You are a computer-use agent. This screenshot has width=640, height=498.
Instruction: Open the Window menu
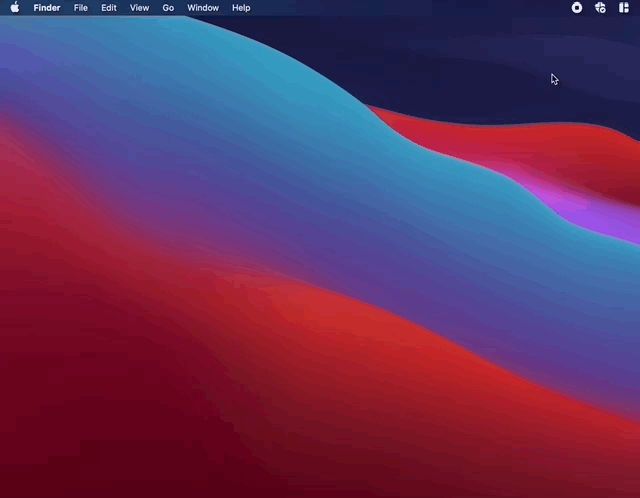(x=203, y=8)
